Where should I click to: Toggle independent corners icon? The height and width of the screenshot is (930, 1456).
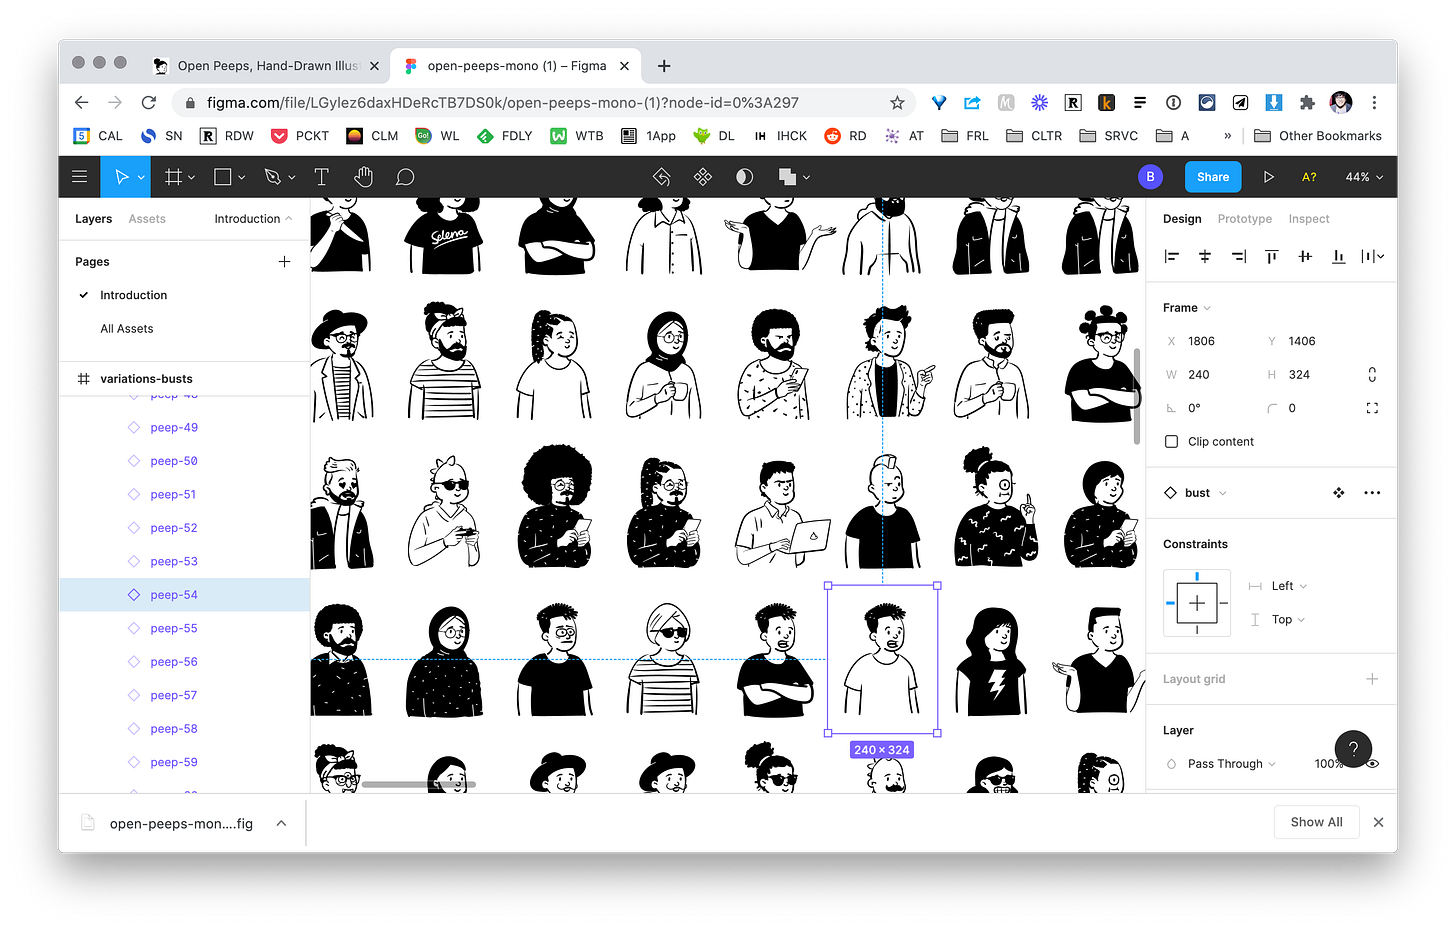tap(1372, 408)
